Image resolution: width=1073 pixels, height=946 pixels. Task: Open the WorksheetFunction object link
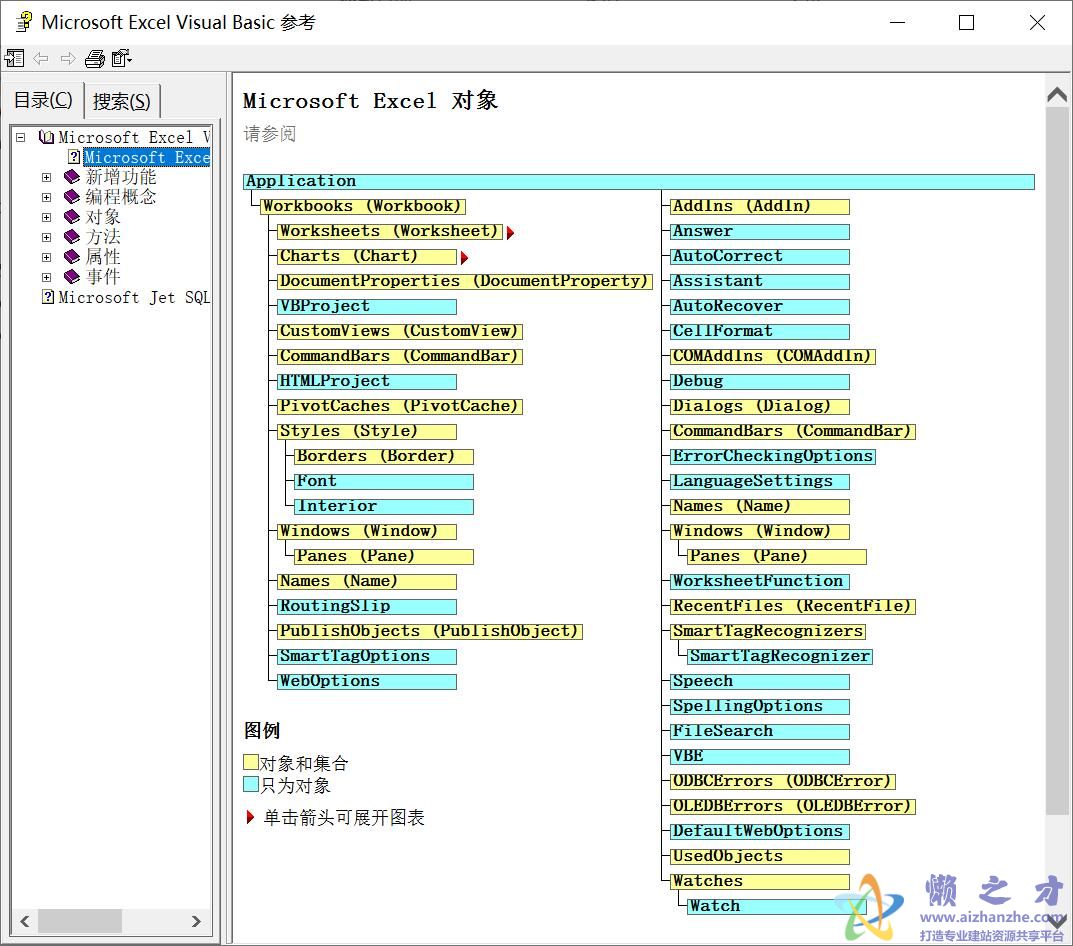point(760,581)
